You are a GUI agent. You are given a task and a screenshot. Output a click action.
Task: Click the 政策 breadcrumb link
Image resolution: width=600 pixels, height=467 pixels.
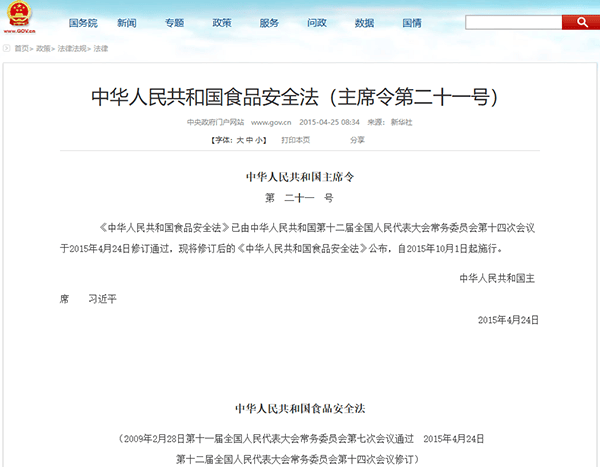[x=44, y=47]
